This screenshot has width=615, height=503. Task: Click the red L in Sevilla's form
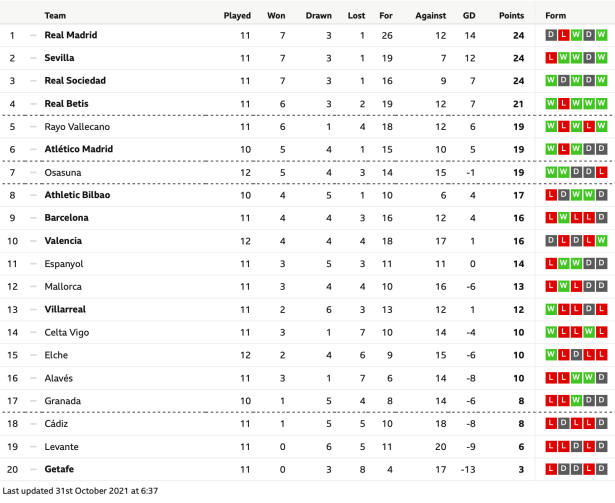(x=551, y=58)
